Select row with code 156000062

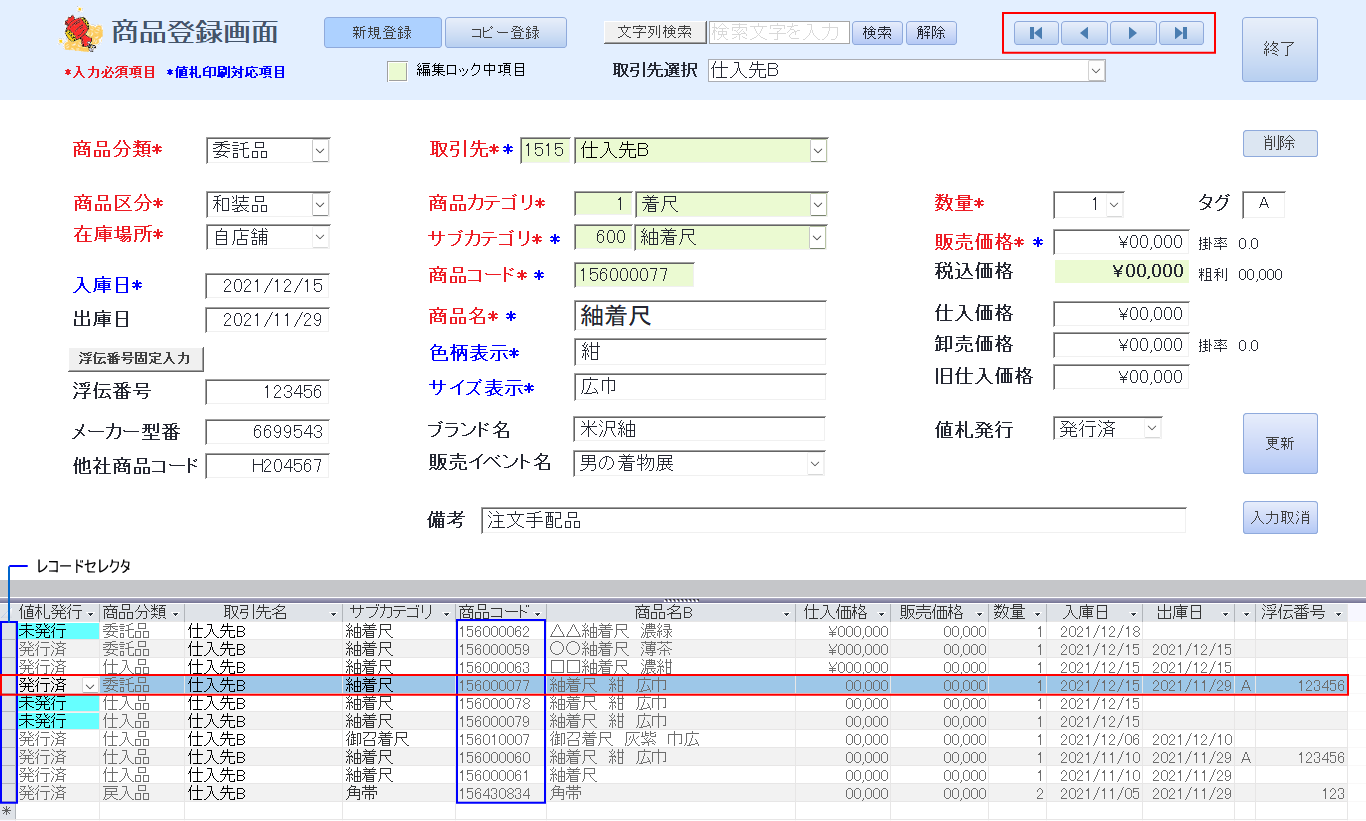(8, 632)
